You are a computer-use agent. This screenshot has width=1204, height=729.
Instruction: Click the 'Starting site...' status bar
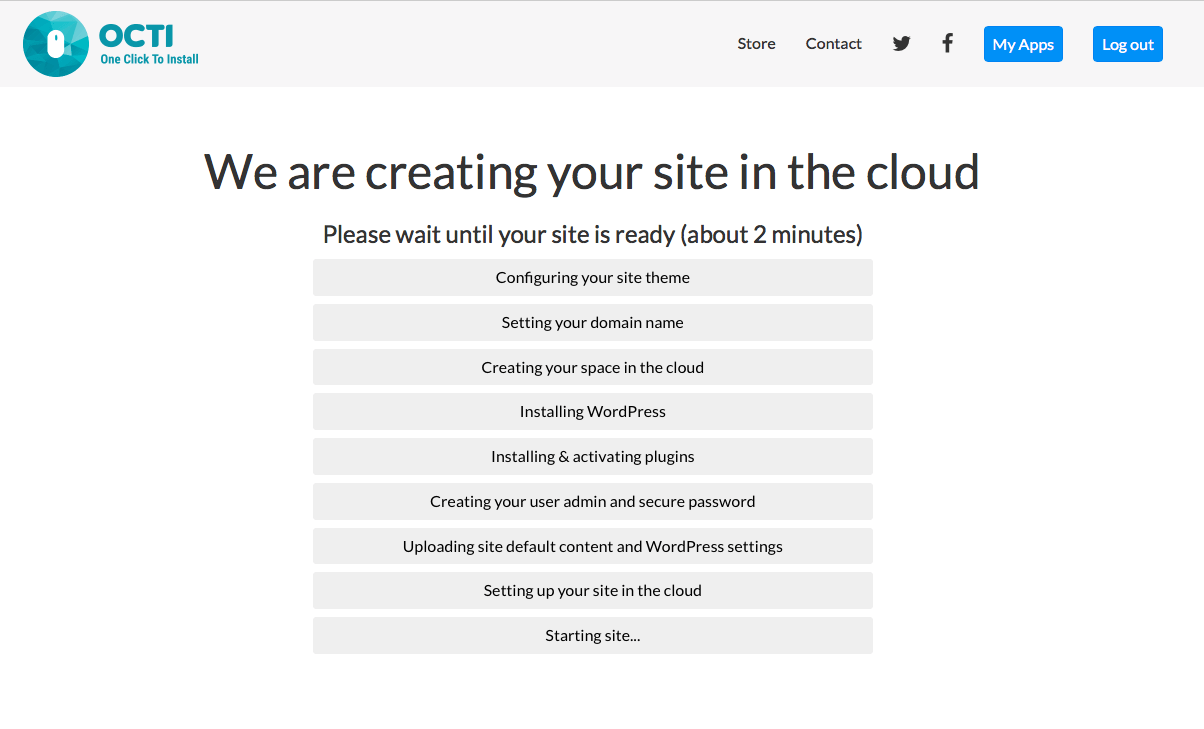pyautogui.click(x=592, y=636)
